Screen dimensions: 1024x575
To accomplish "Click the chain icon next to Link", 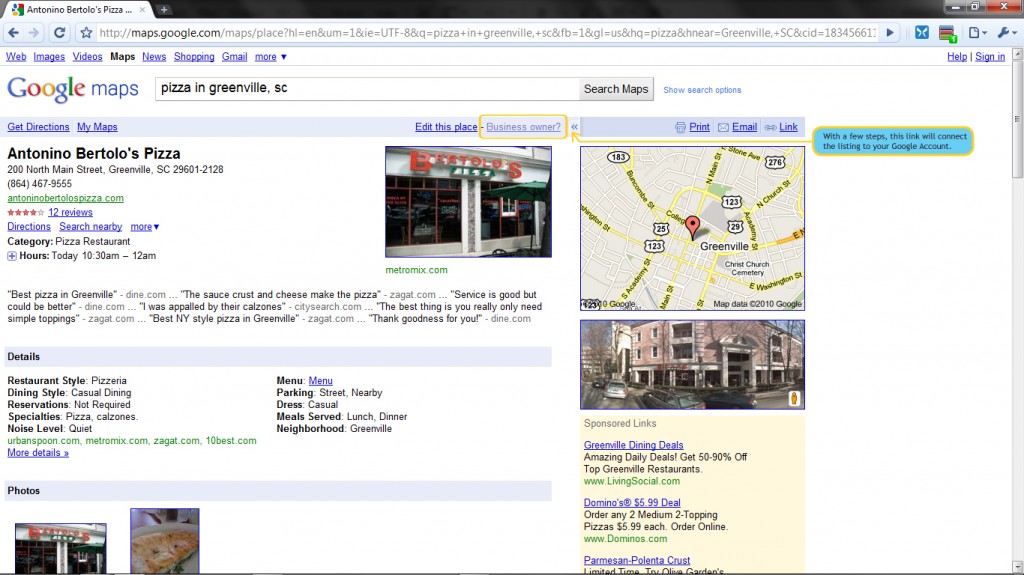I will (771, 127).
